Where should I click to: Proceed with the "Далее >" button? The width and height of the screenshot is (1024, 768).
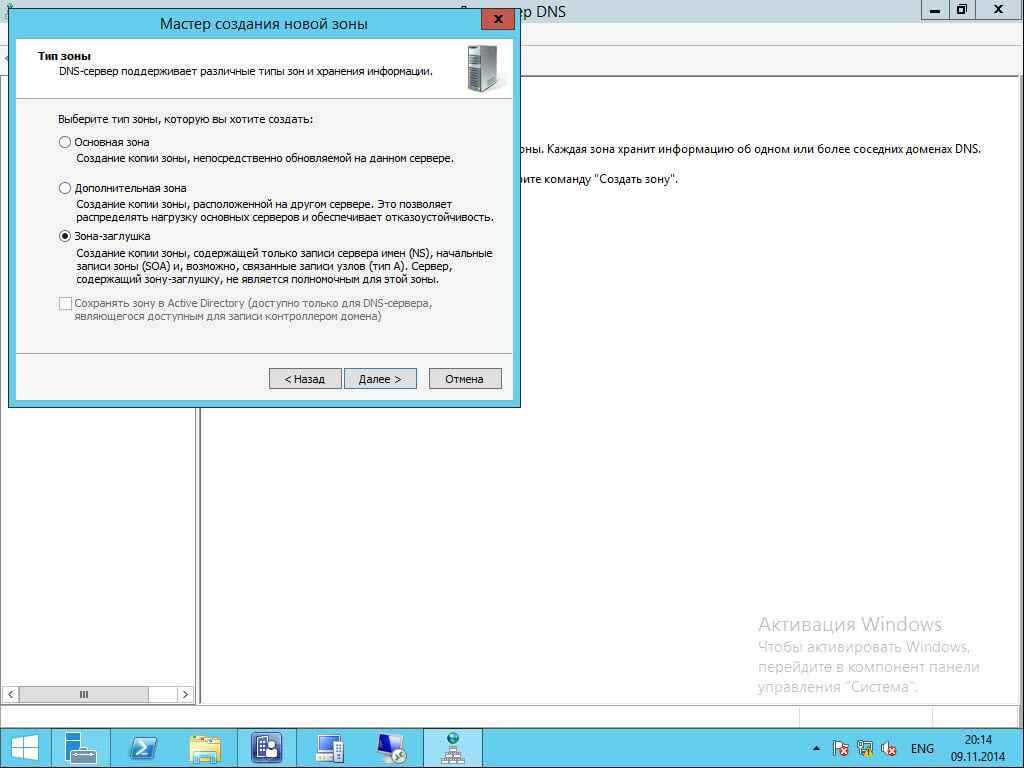point(380,379)
